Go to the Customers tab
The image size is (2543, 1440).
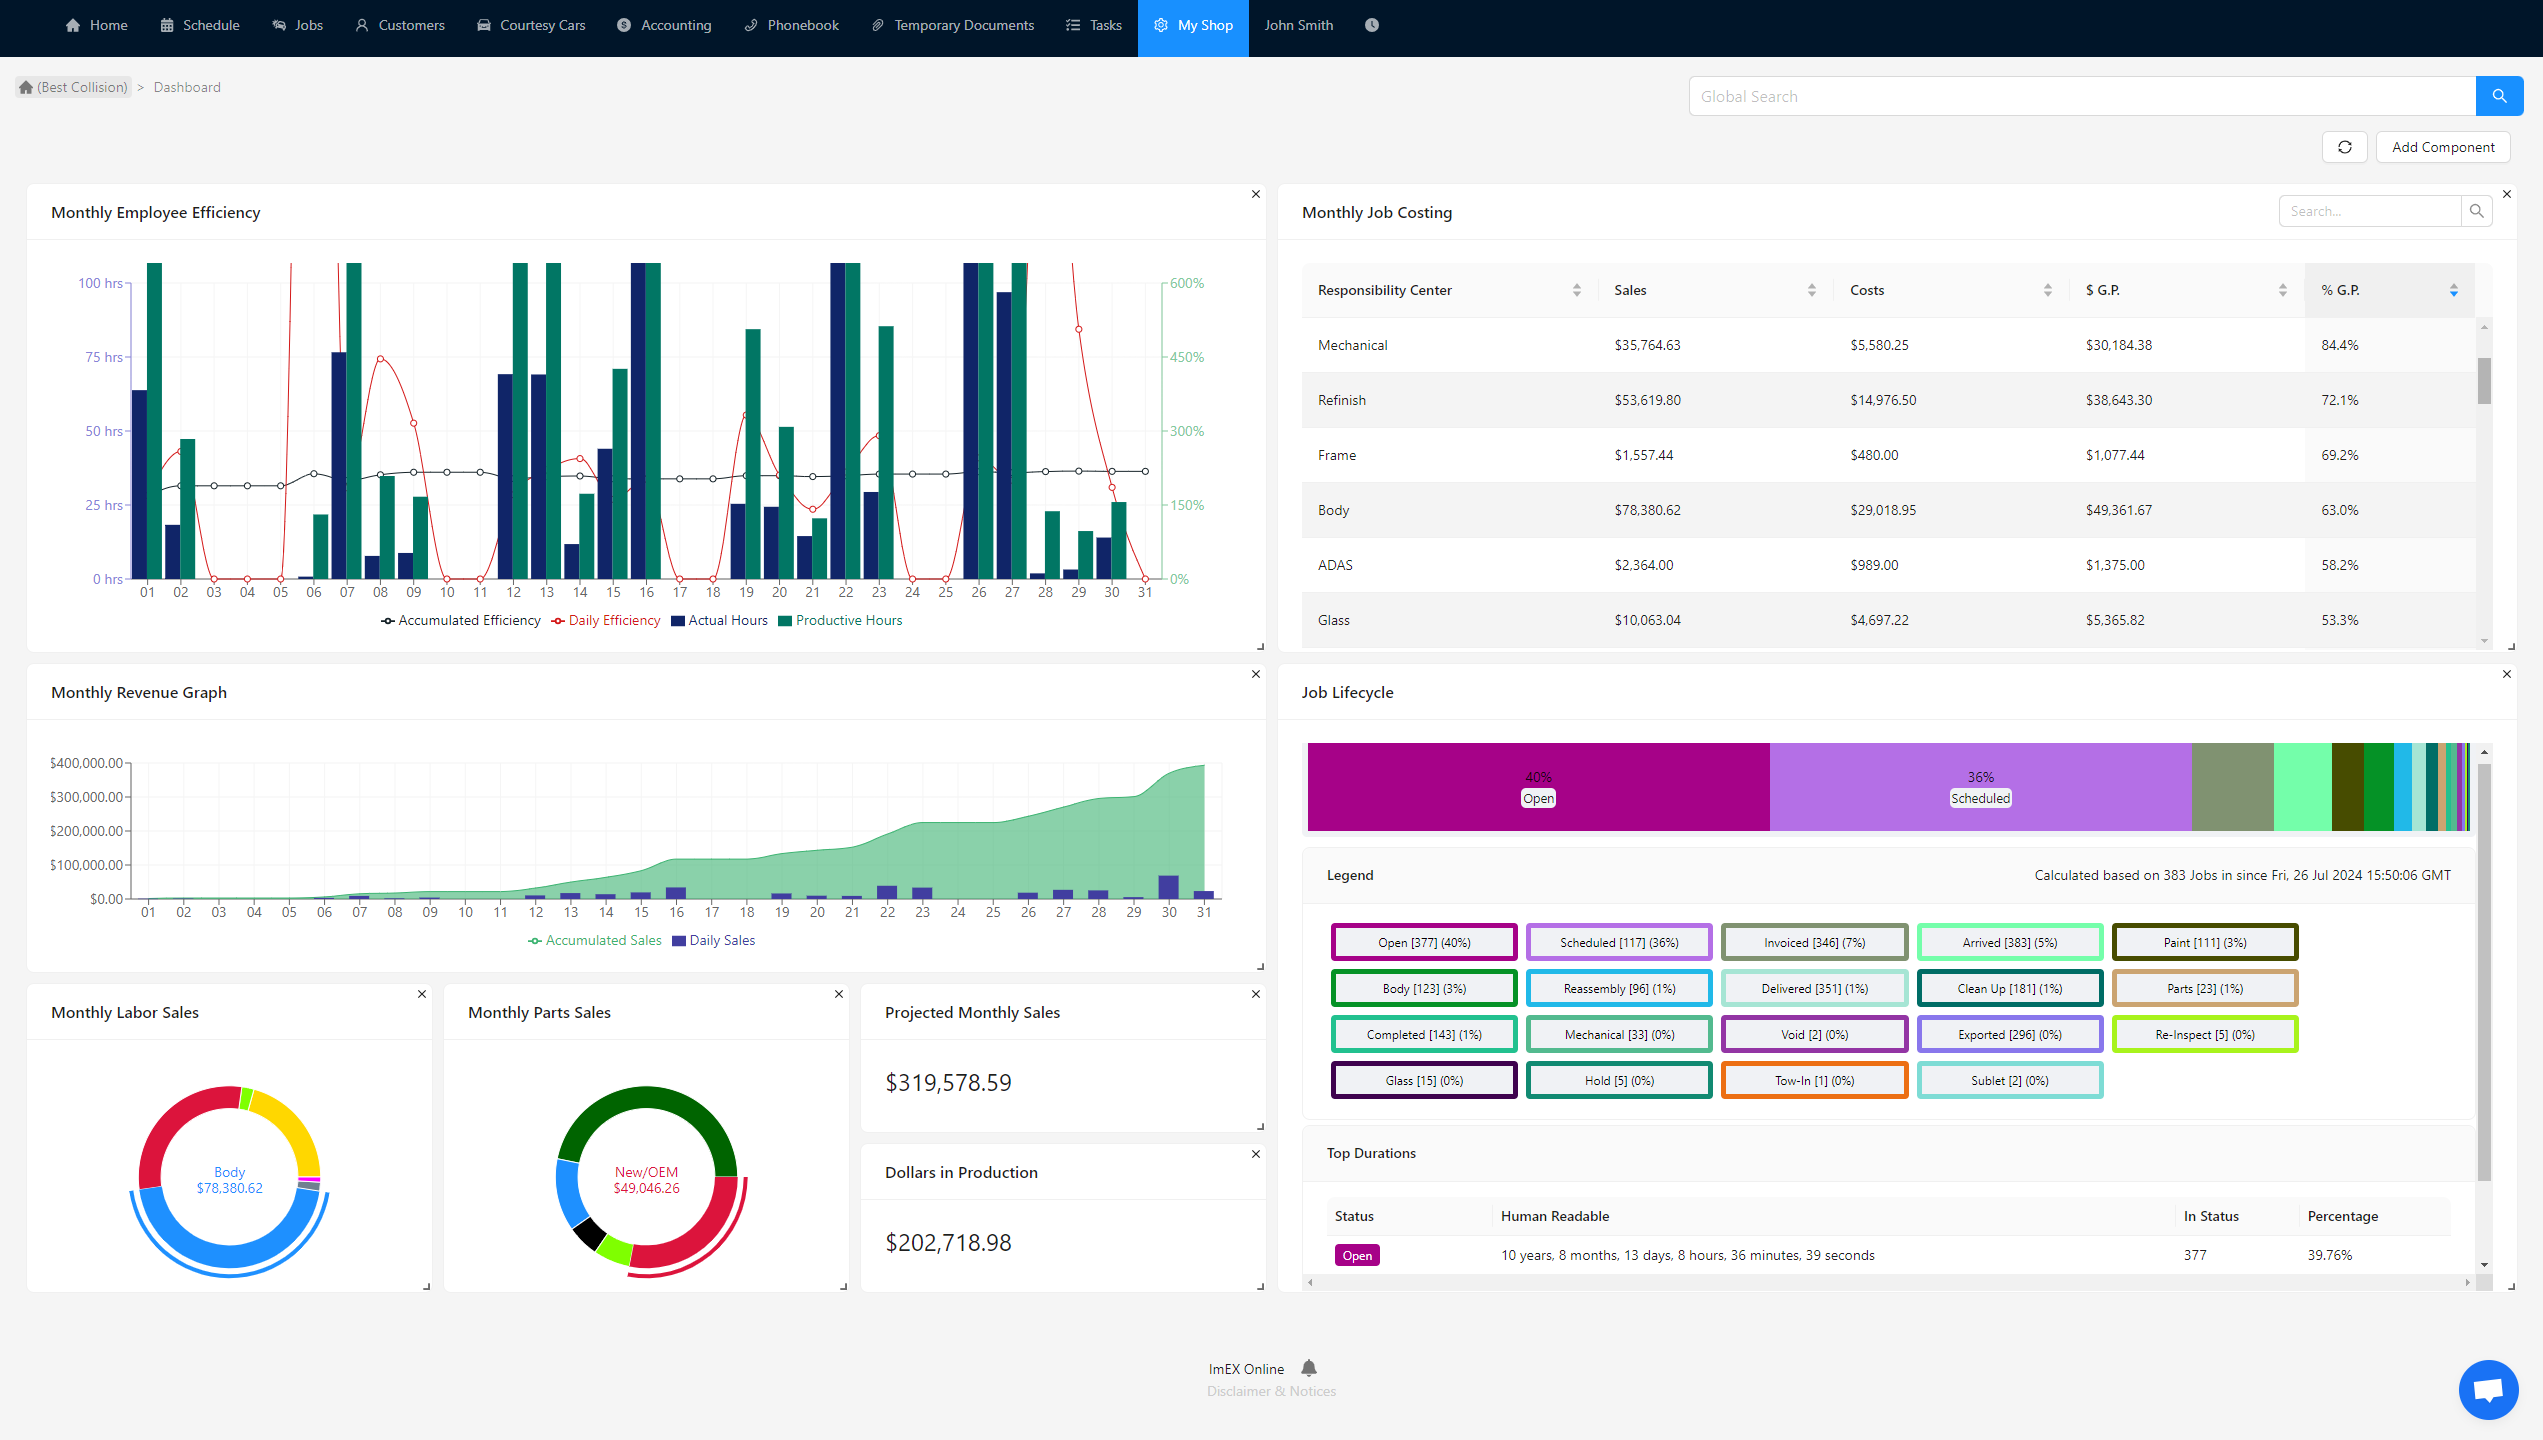point(399,25)
